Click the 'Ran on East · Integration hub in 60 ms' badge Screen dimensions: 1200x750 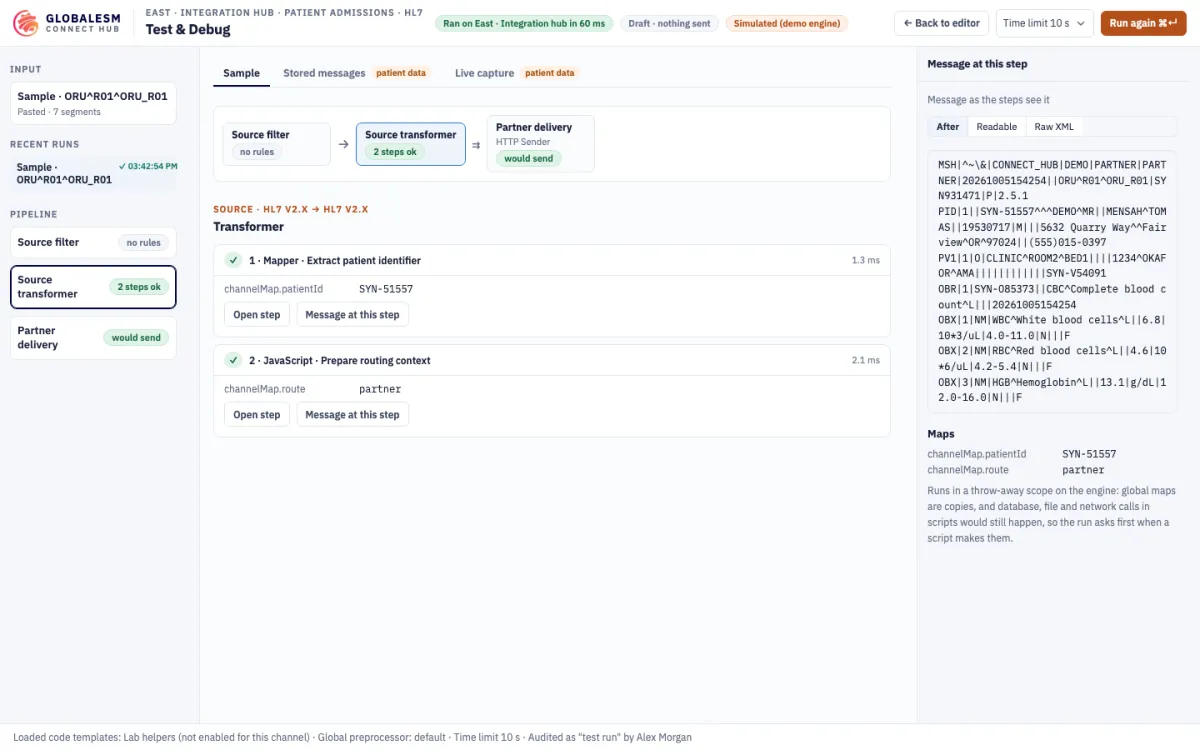524,23
